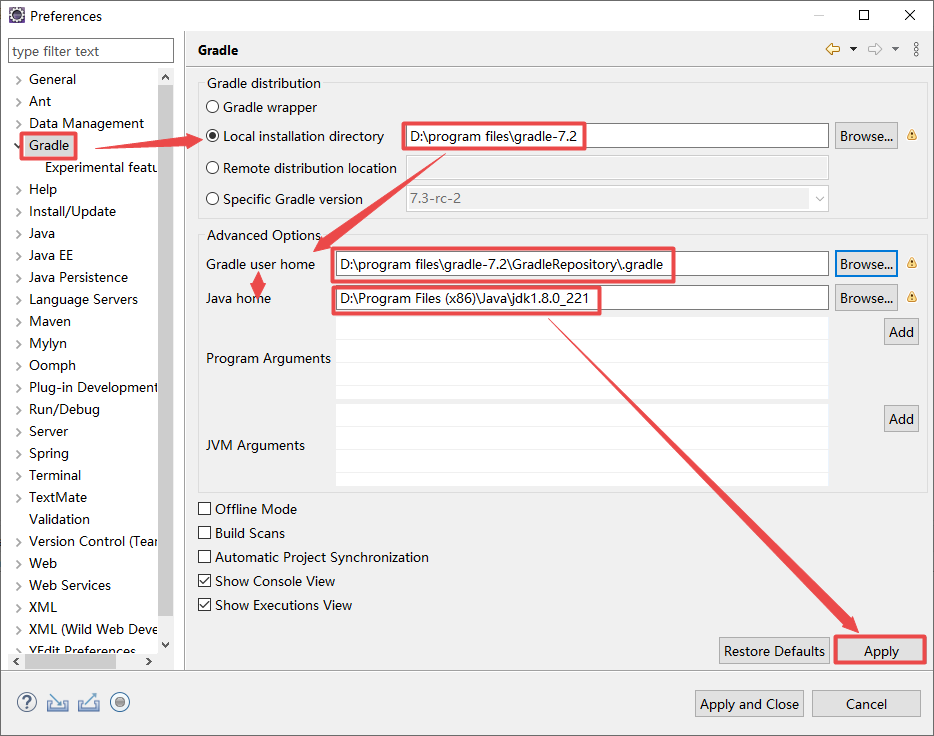Expand the Data Management tree node

18,124
